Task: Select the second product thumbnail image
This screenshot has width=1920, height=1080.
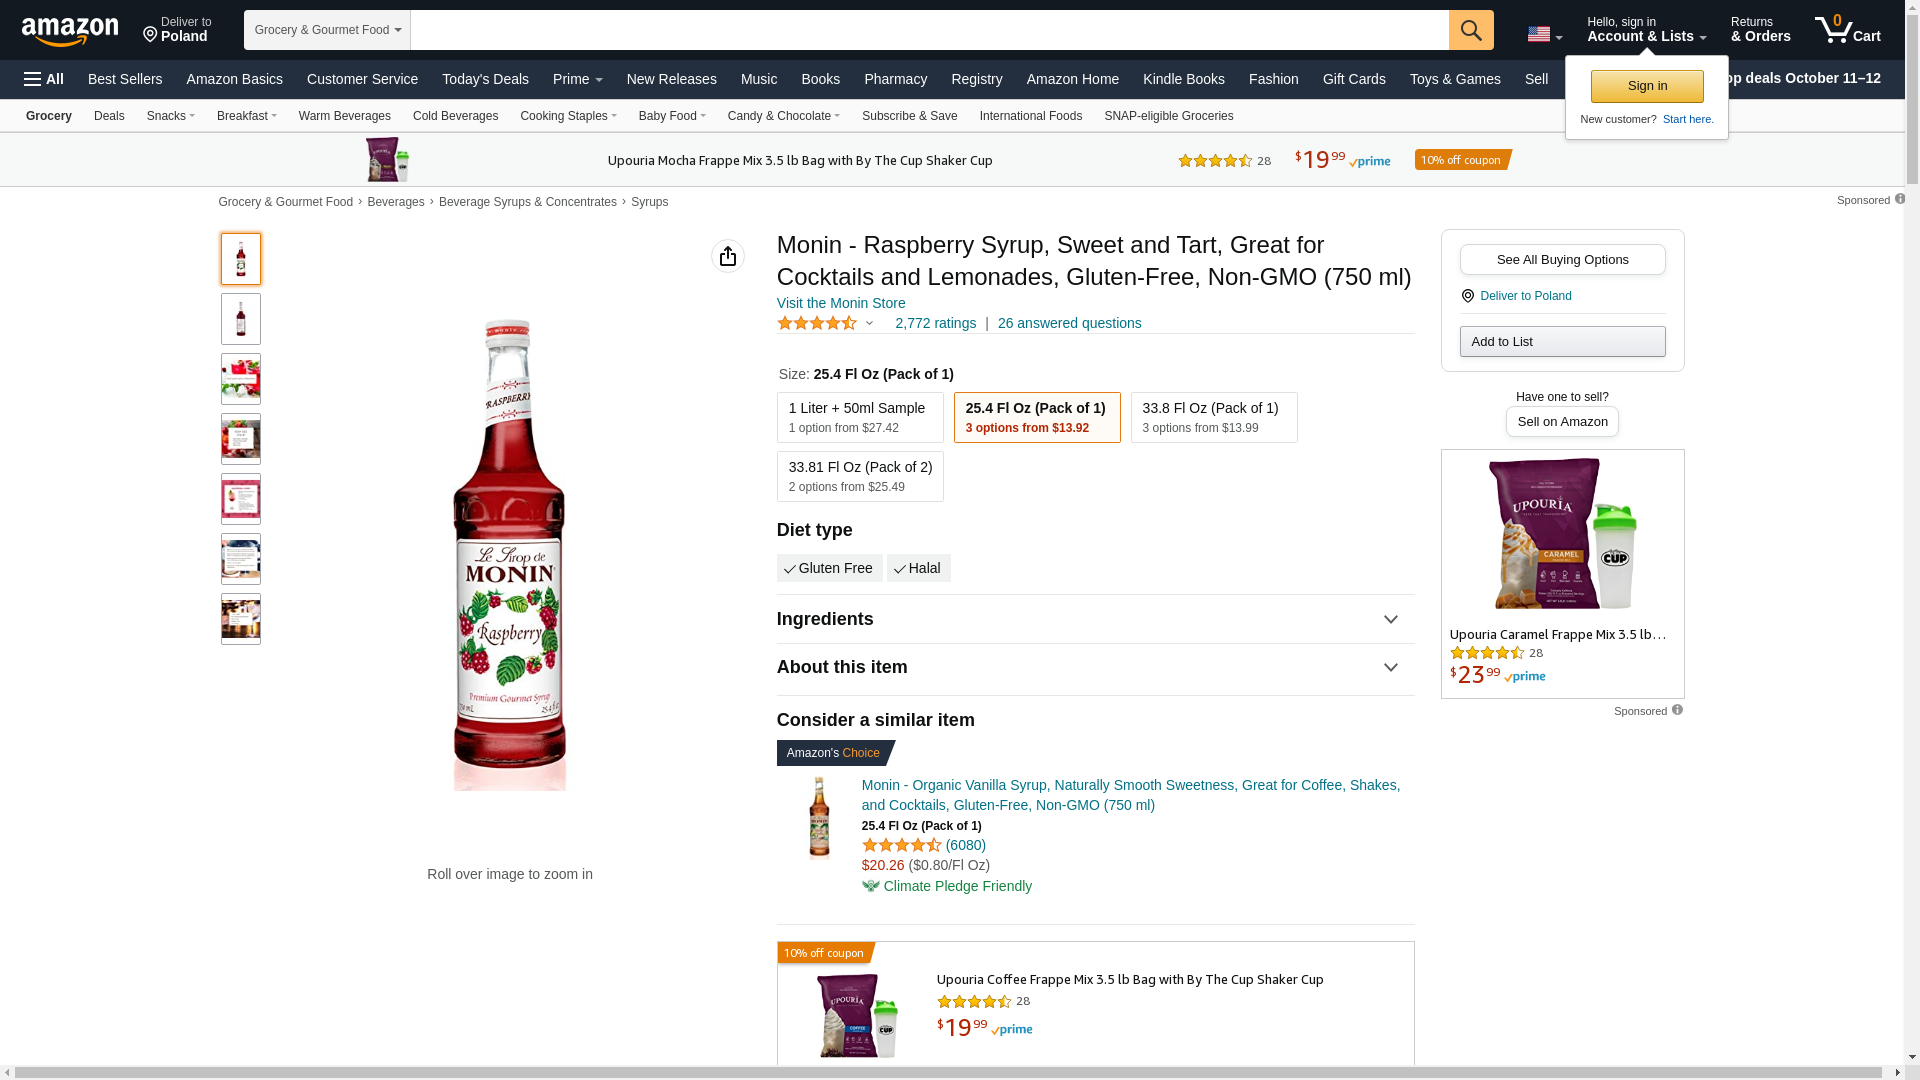Action: 240,319
